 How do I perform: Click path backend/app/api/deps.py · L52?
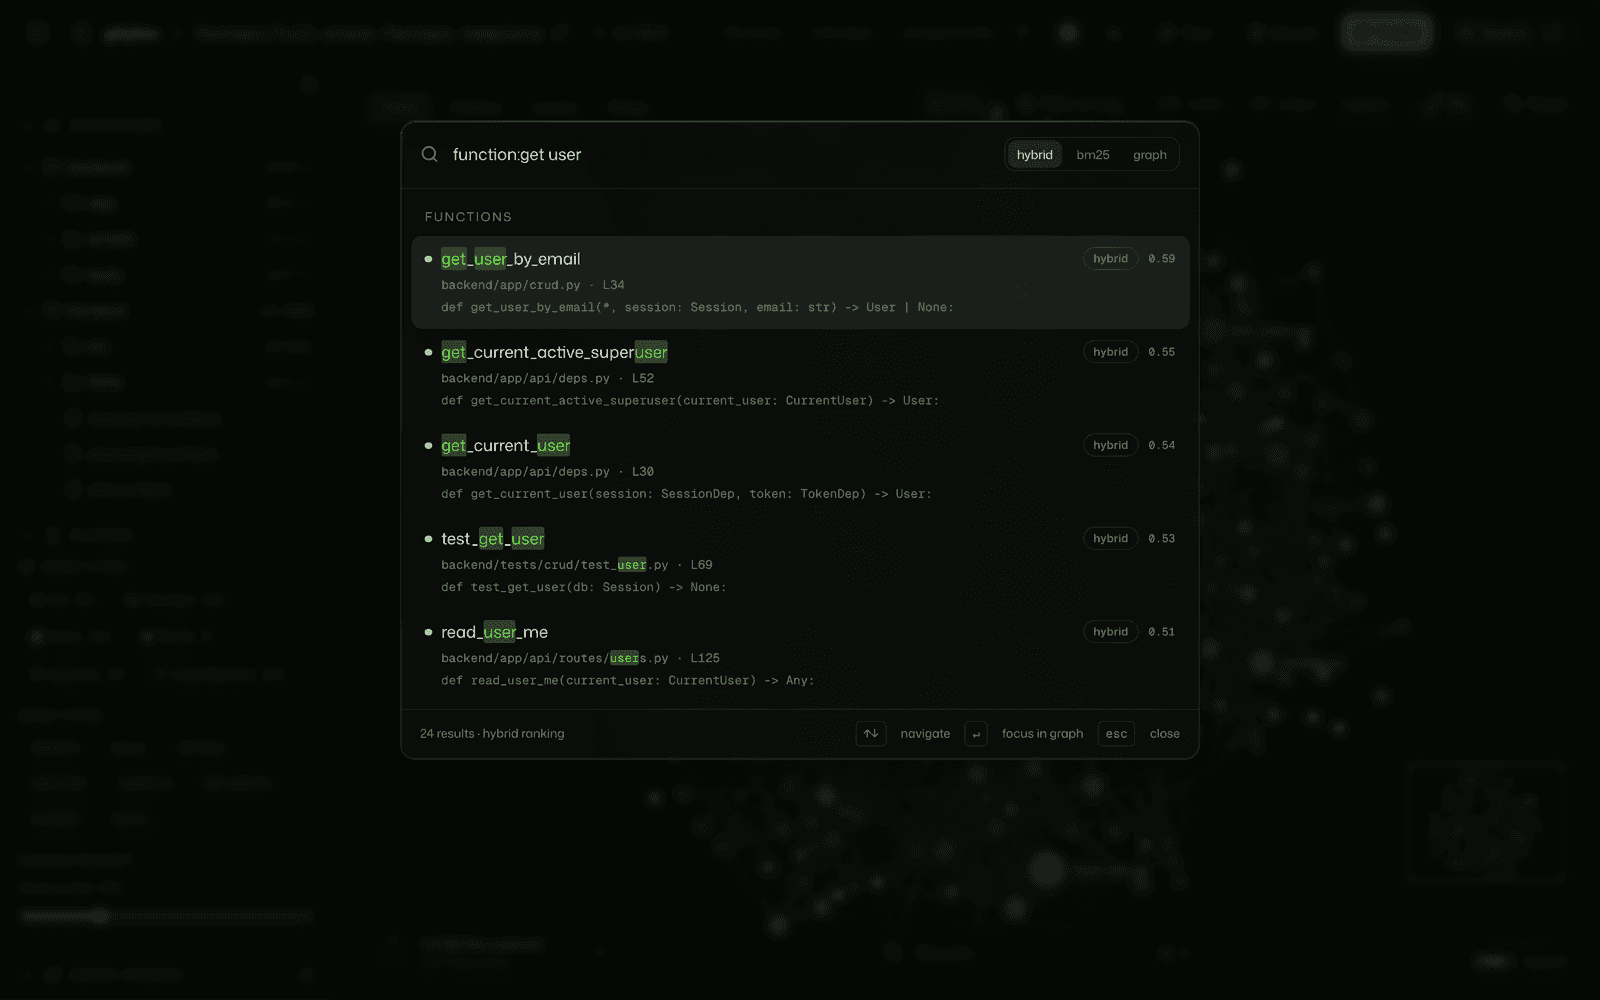click(x=547, y=378)
